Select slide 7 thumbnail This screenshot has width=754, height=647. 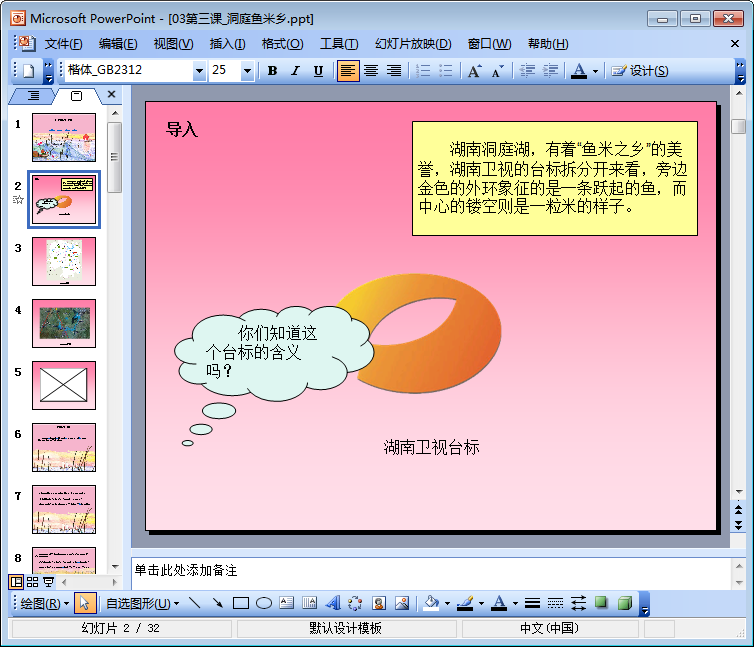point(64,509)
